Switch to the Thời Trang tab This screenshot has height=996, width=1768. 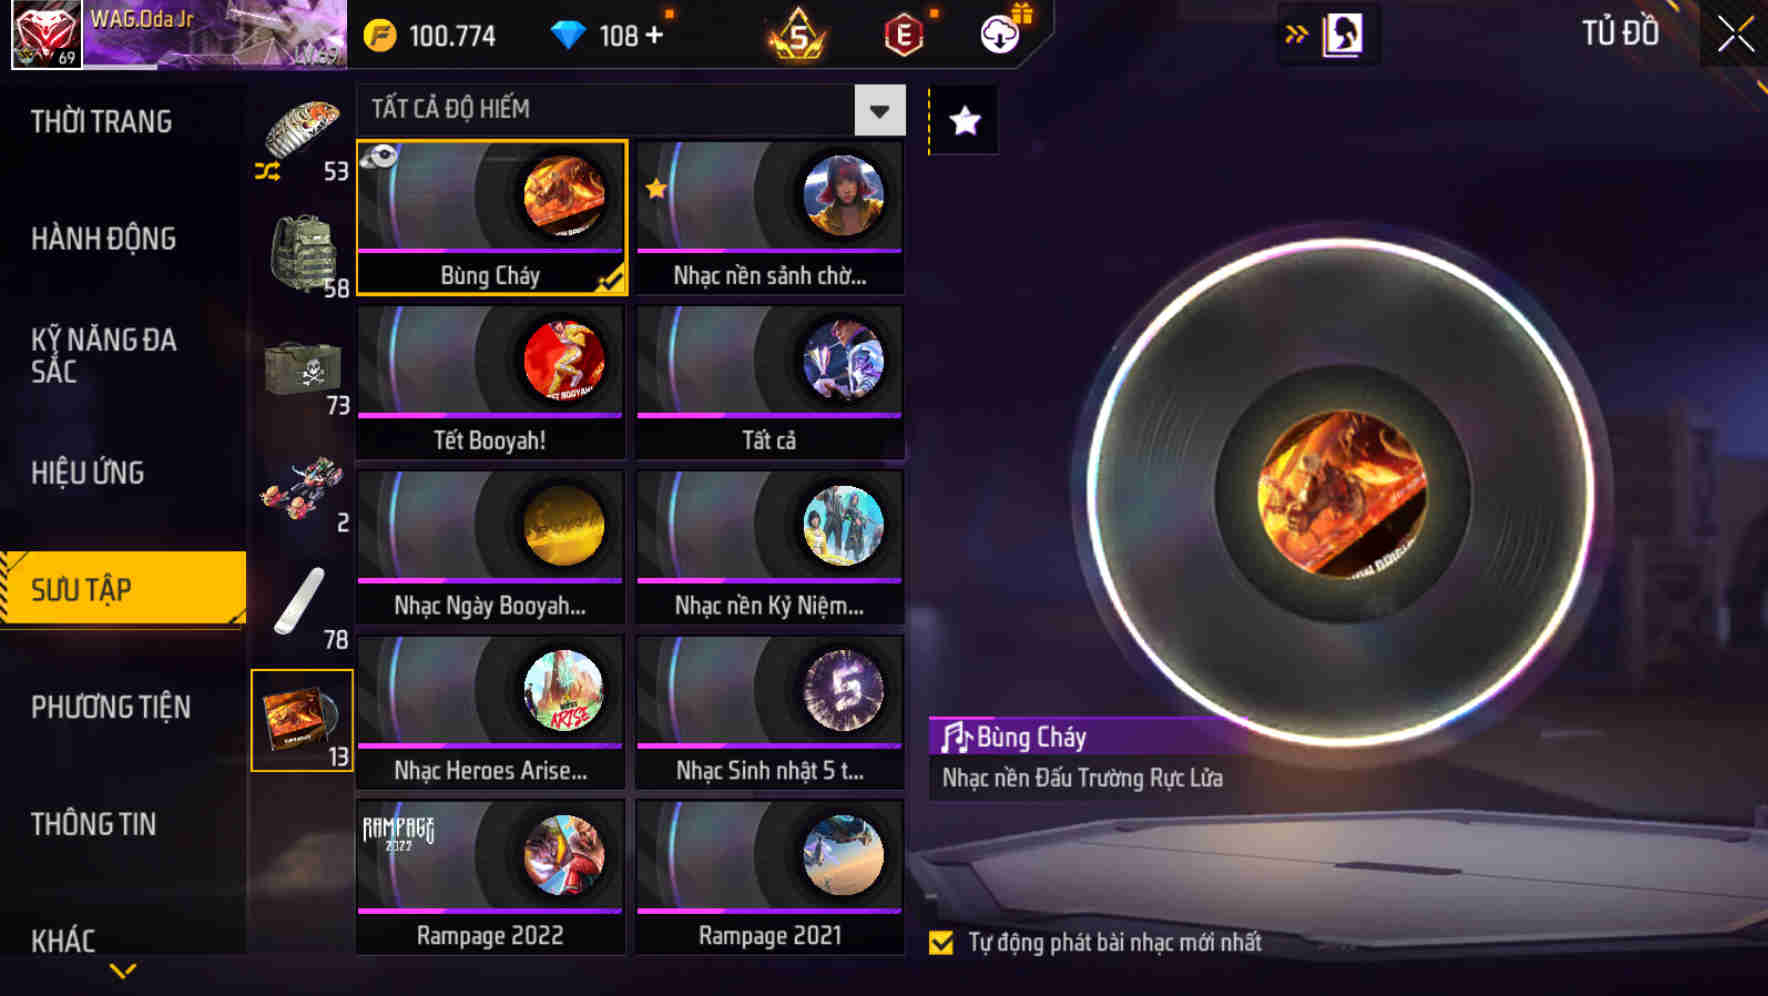click(102, 122)
